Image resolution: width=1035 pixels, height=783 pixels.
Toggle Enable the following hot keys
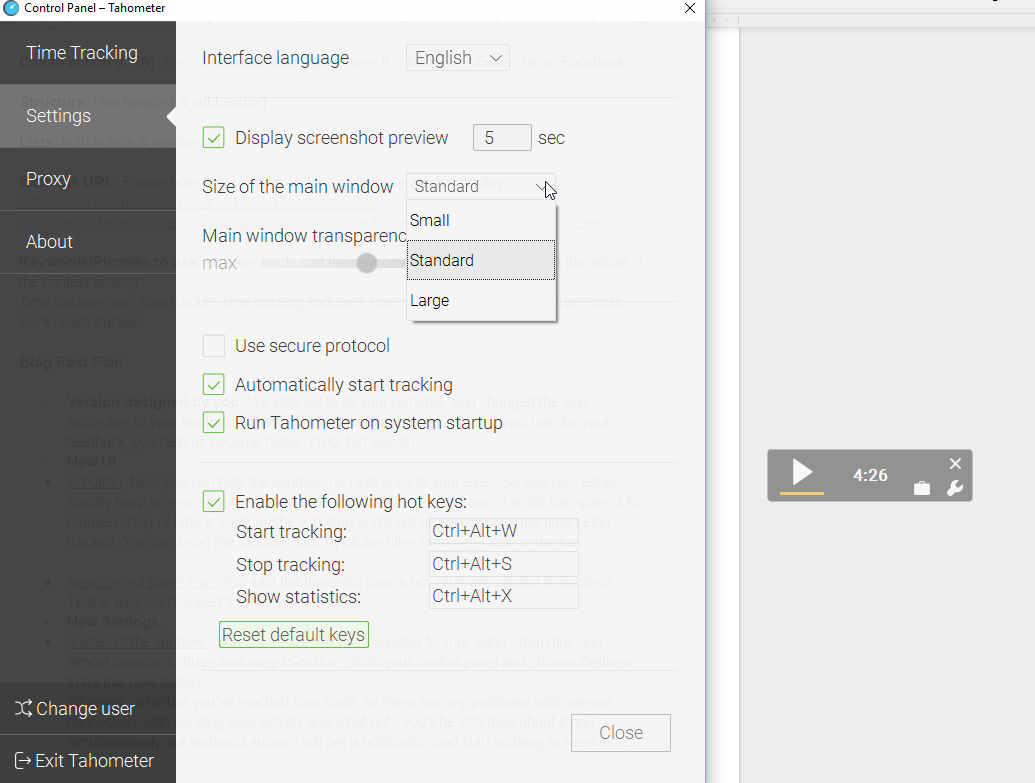pyautogui.click(x=214, y=502)
